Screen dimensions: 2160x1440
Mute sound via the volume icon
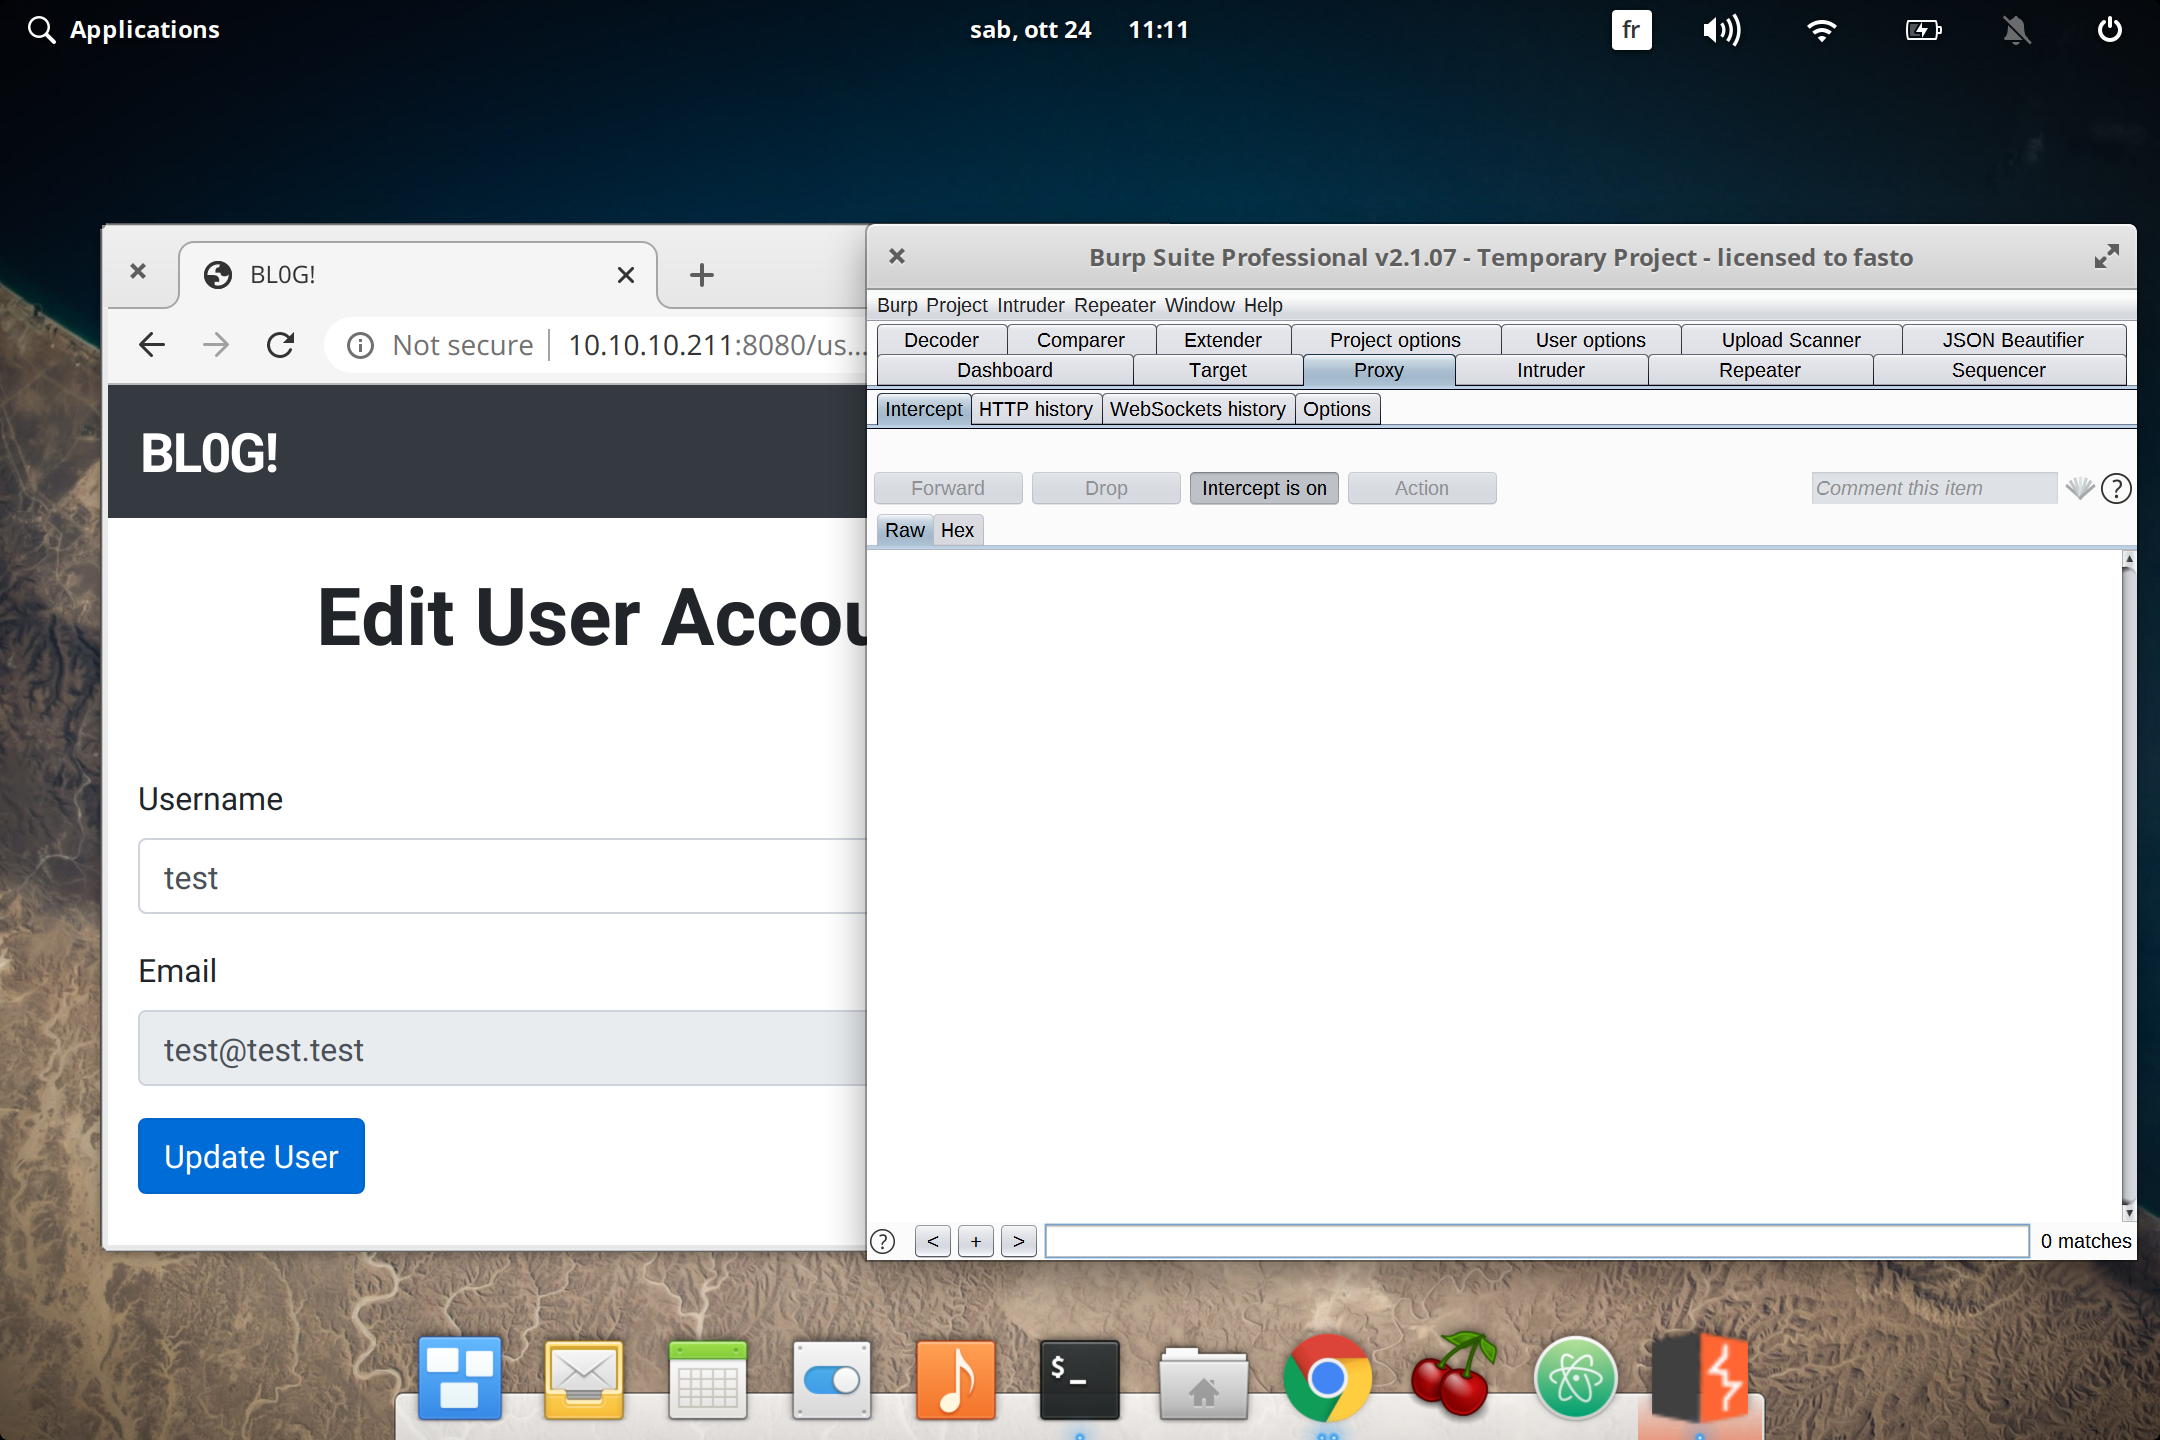pyautogui.click(x=1720, y=29)
